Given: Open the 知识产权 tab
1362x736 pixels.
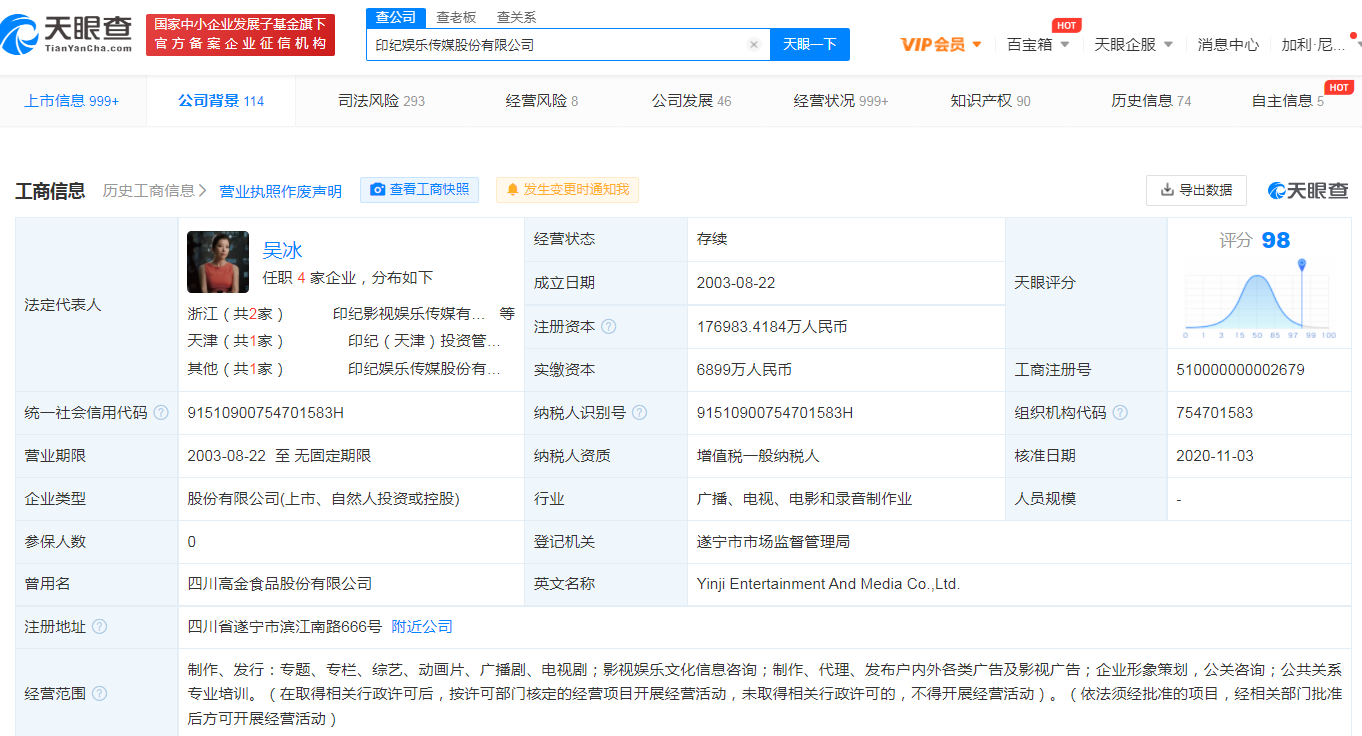Looking at the screenshot, I should tap(990, 101).
